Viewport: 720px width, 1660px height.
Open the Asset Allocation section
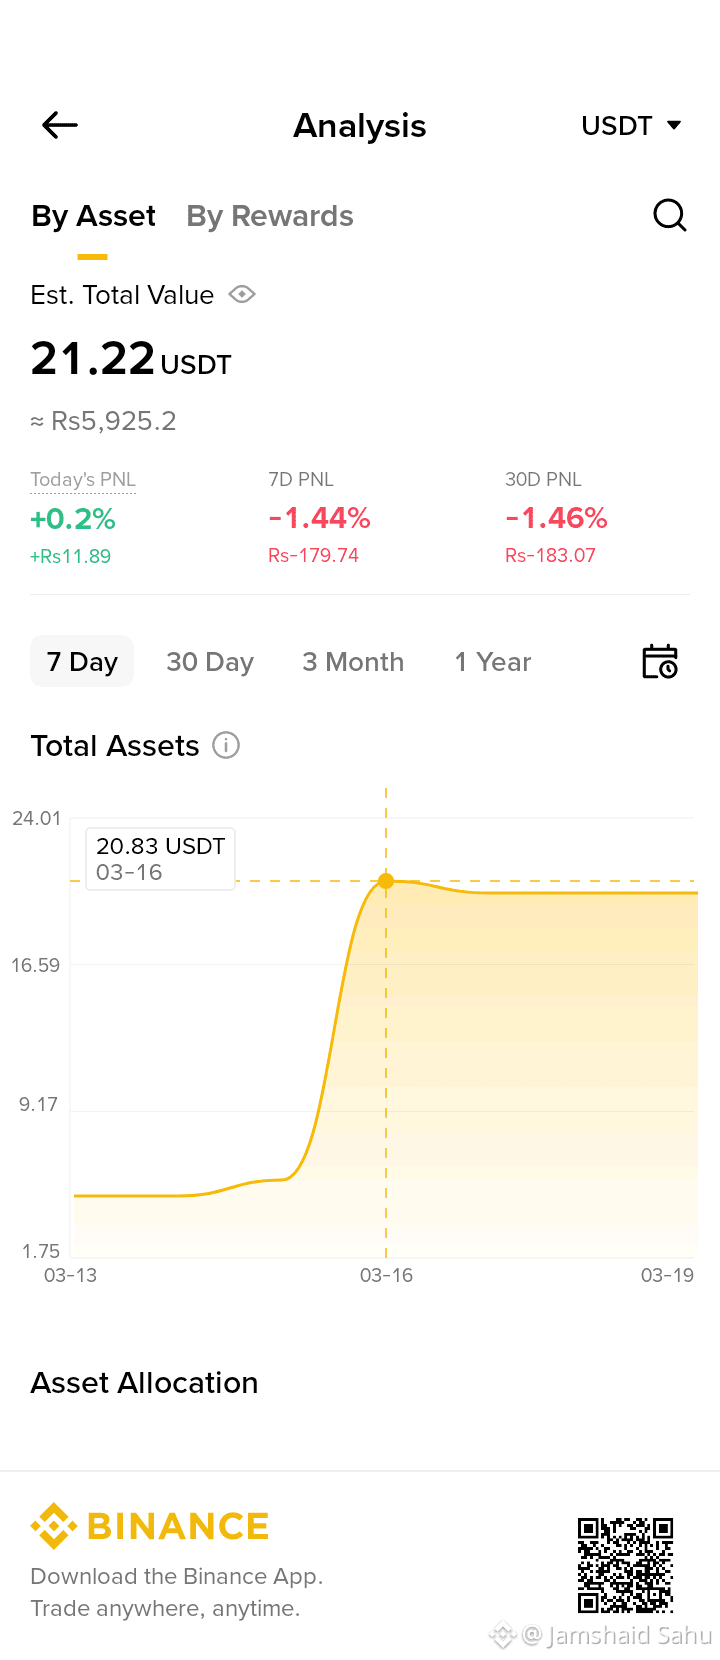[x=145, y=1383]
